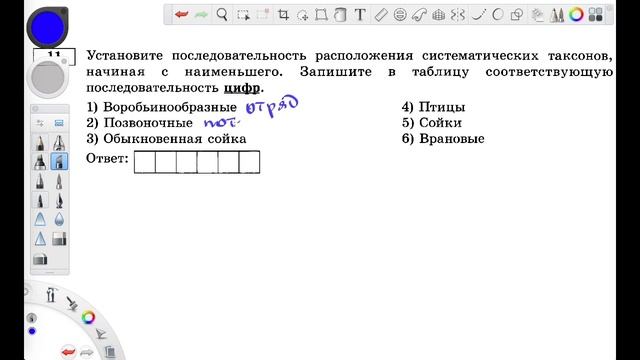Click the text 'Врановые'

pyautogui.click(x=452, y=139)
